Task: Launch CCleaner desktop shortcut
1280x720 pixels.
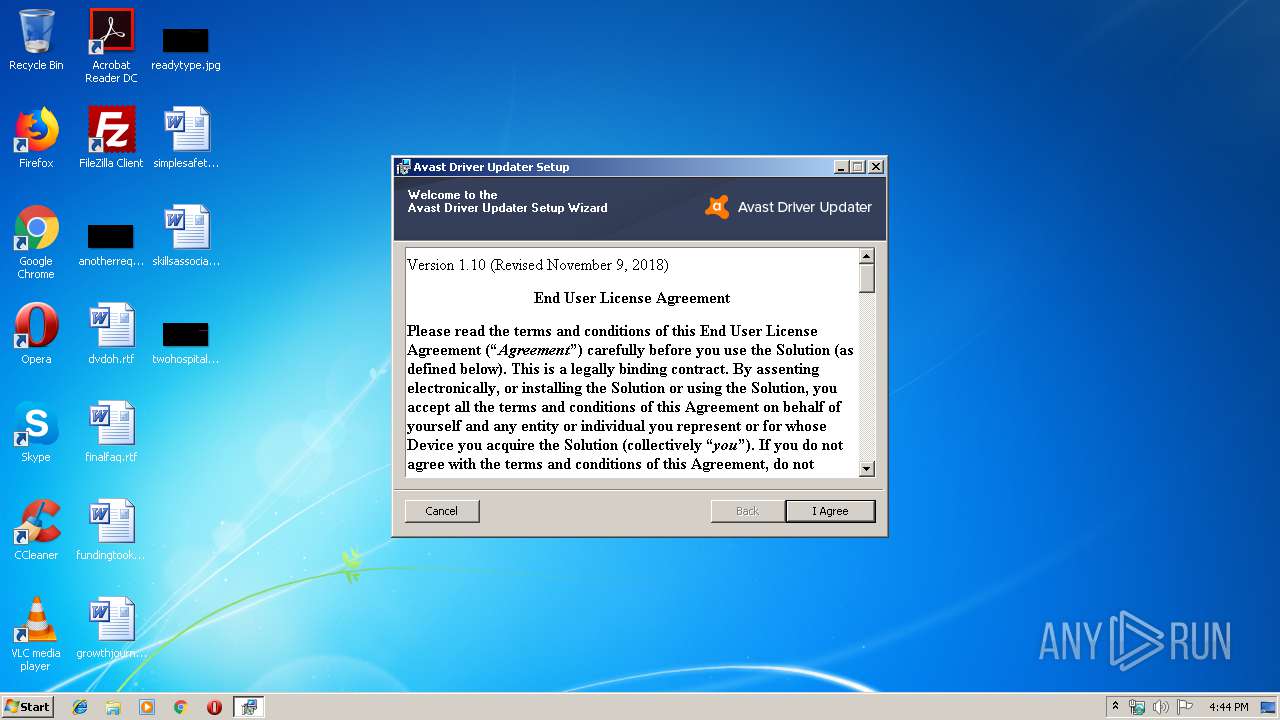Action: click(x=36, y=530)
